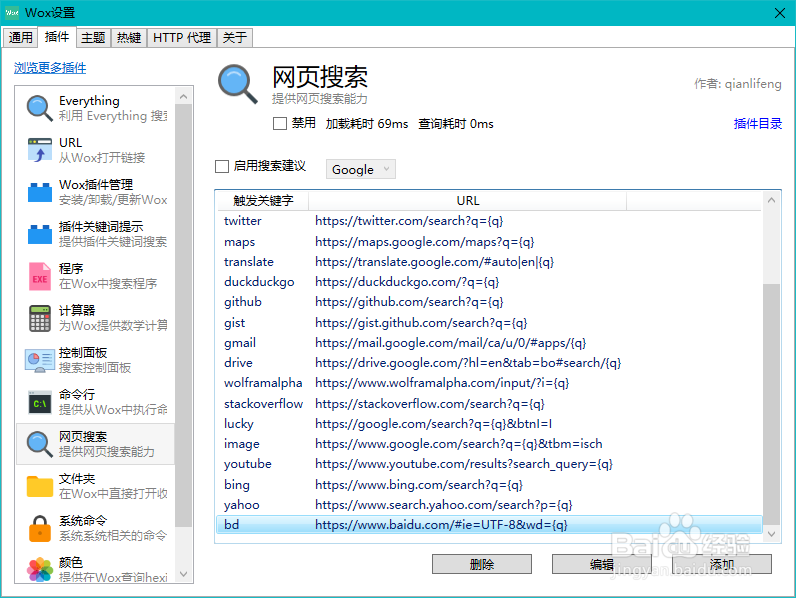Click the 命令行 terminal icon

(40, 403)
